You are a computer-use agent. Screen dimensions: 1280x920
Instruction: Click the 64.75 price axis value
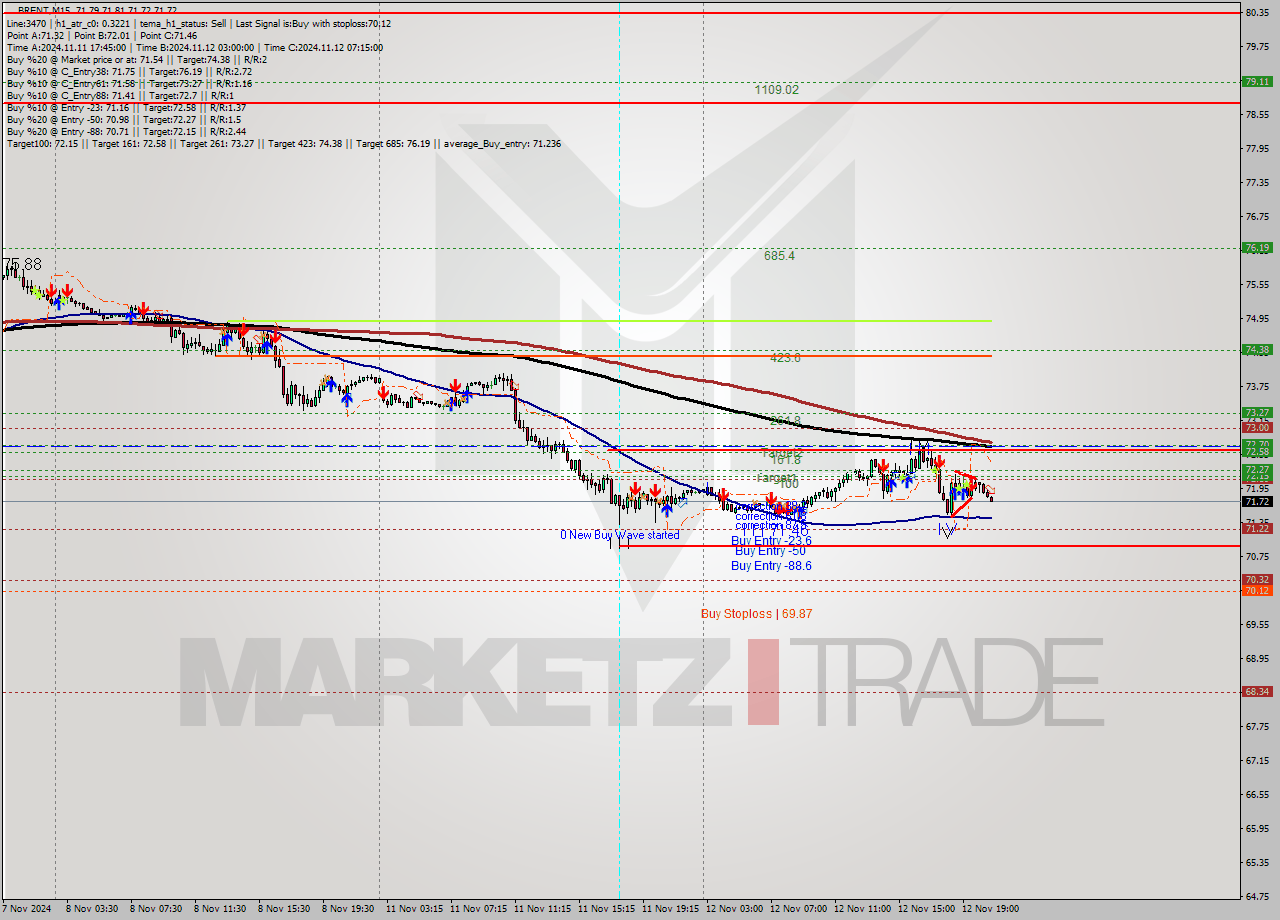click(1256, 896)
